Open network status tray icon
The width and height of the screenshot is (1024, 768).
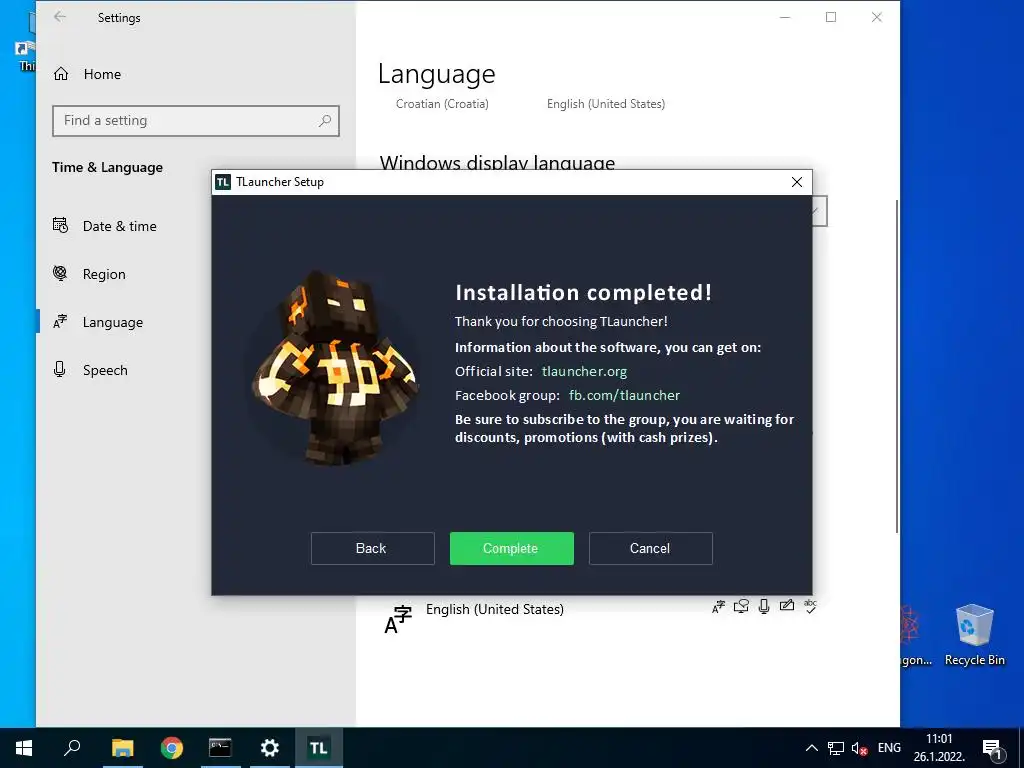(x=836, y=748)
